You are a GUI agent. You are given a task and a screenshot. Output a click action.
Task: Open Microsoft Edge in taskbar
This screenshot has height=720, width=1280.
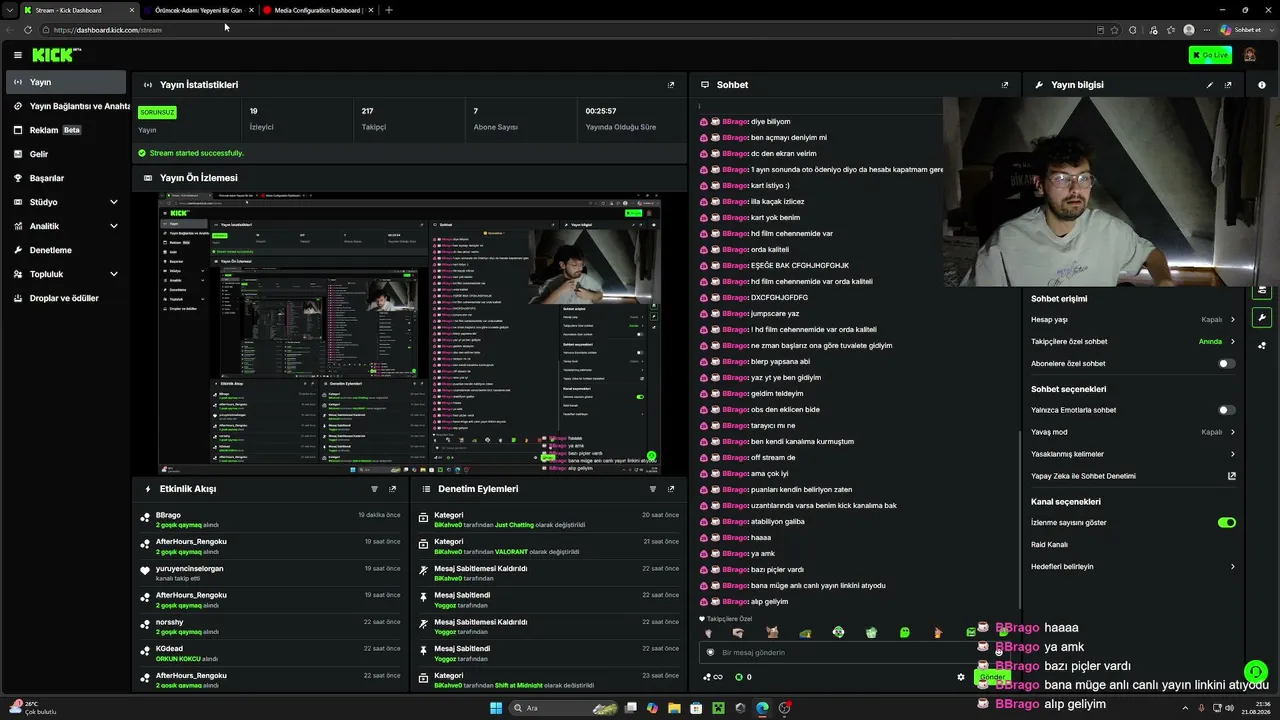point(762,708)
